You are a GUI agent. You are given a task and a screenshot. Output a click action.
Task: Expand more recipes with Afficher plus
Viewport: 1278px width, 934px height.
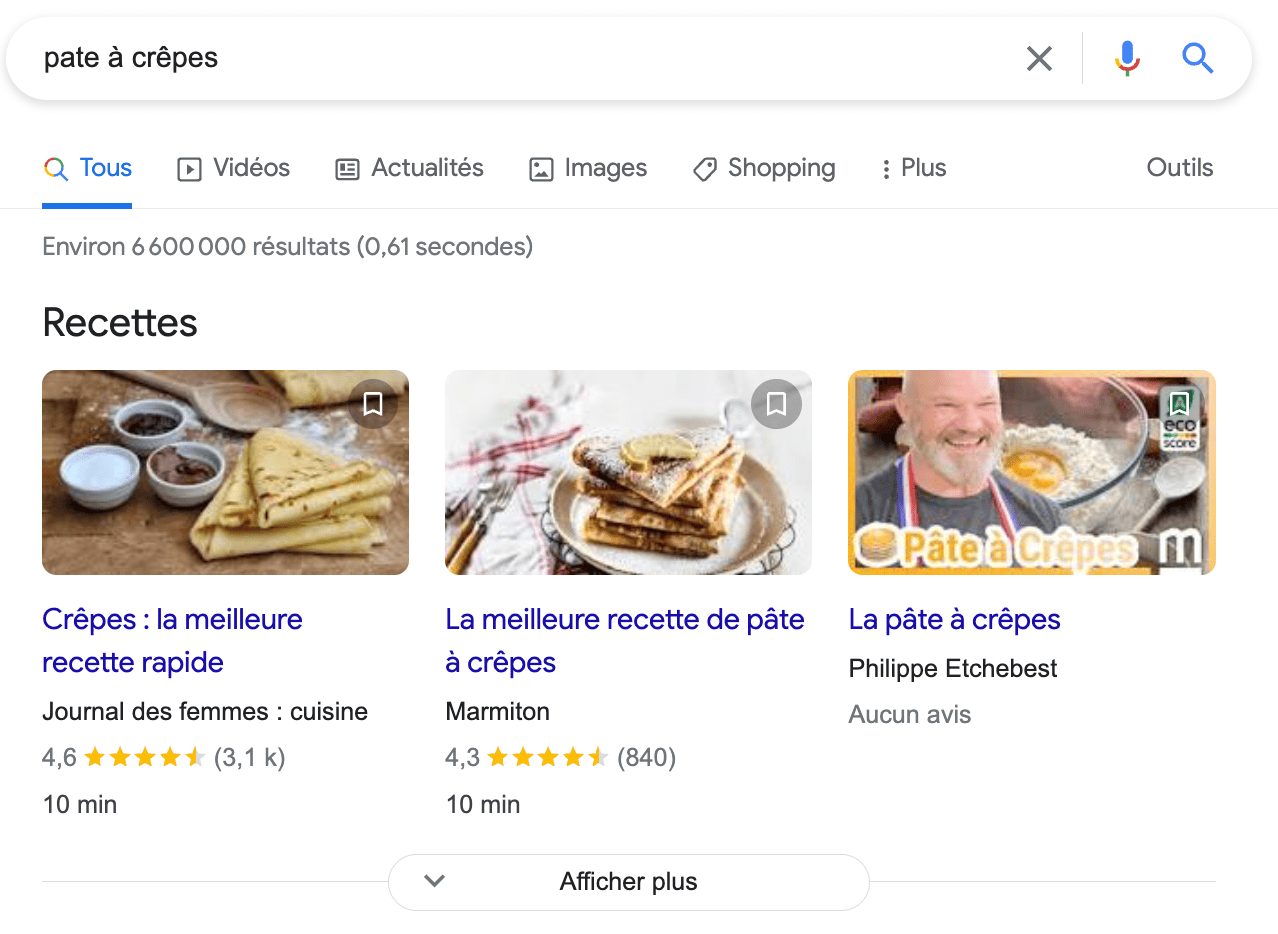[628, 882]
